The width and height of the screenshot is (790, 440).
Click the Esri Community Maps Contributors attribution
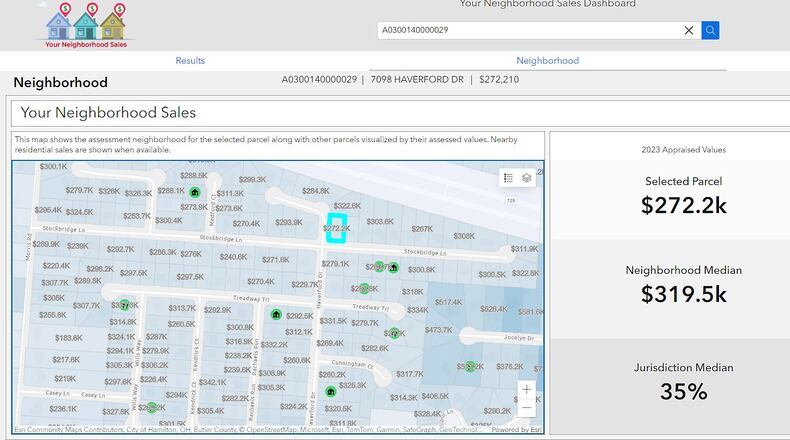pyautogui.click(x=69, y=430)
